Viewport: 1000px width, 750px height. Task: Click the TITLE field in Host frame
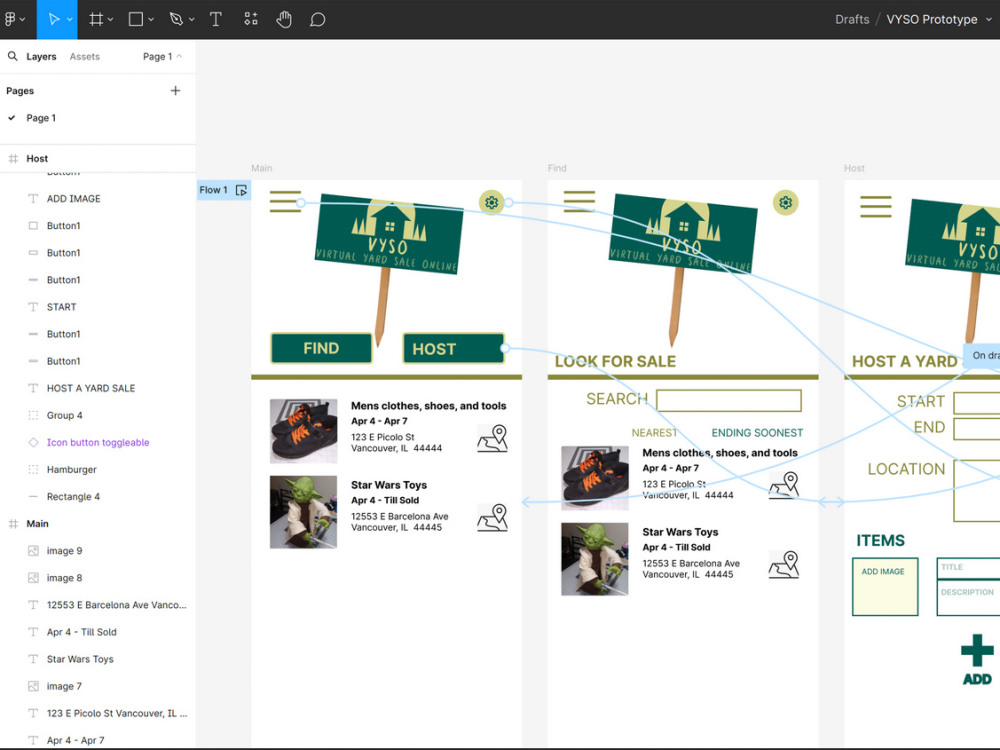pos(968,568)
